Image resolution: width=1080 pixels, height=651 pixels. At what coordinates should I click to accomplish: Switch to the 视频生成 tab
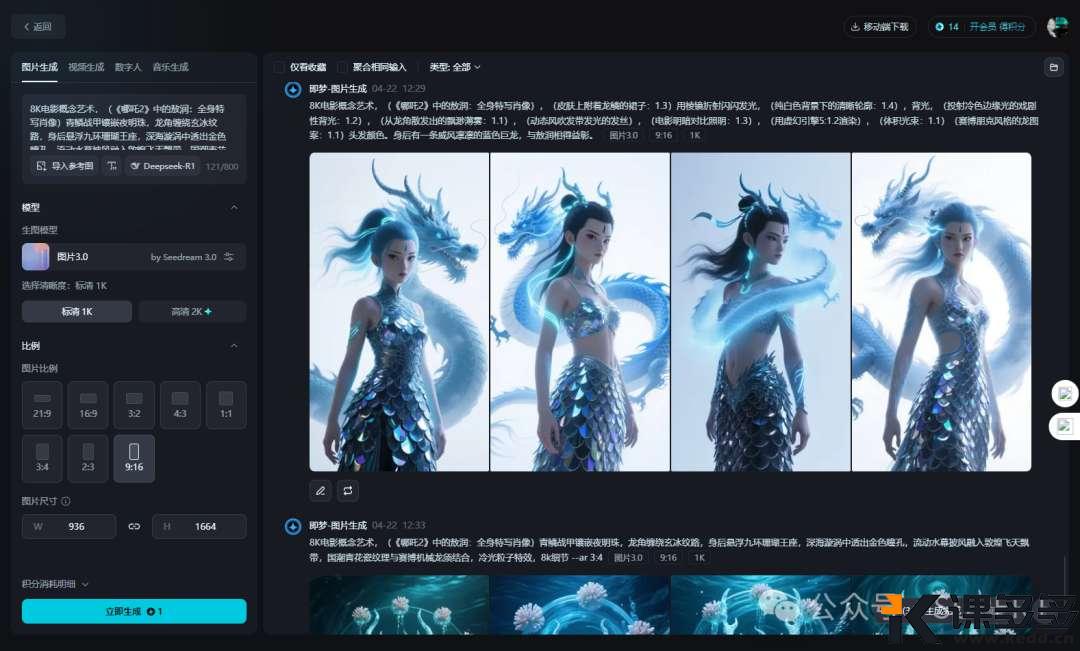click(86, 67)
